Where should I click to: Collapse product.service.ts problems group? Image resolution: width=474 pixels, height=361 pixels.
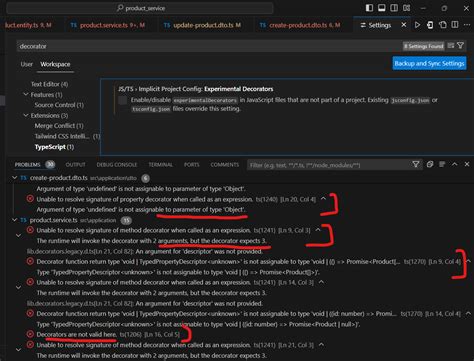[x=15, y=220]
